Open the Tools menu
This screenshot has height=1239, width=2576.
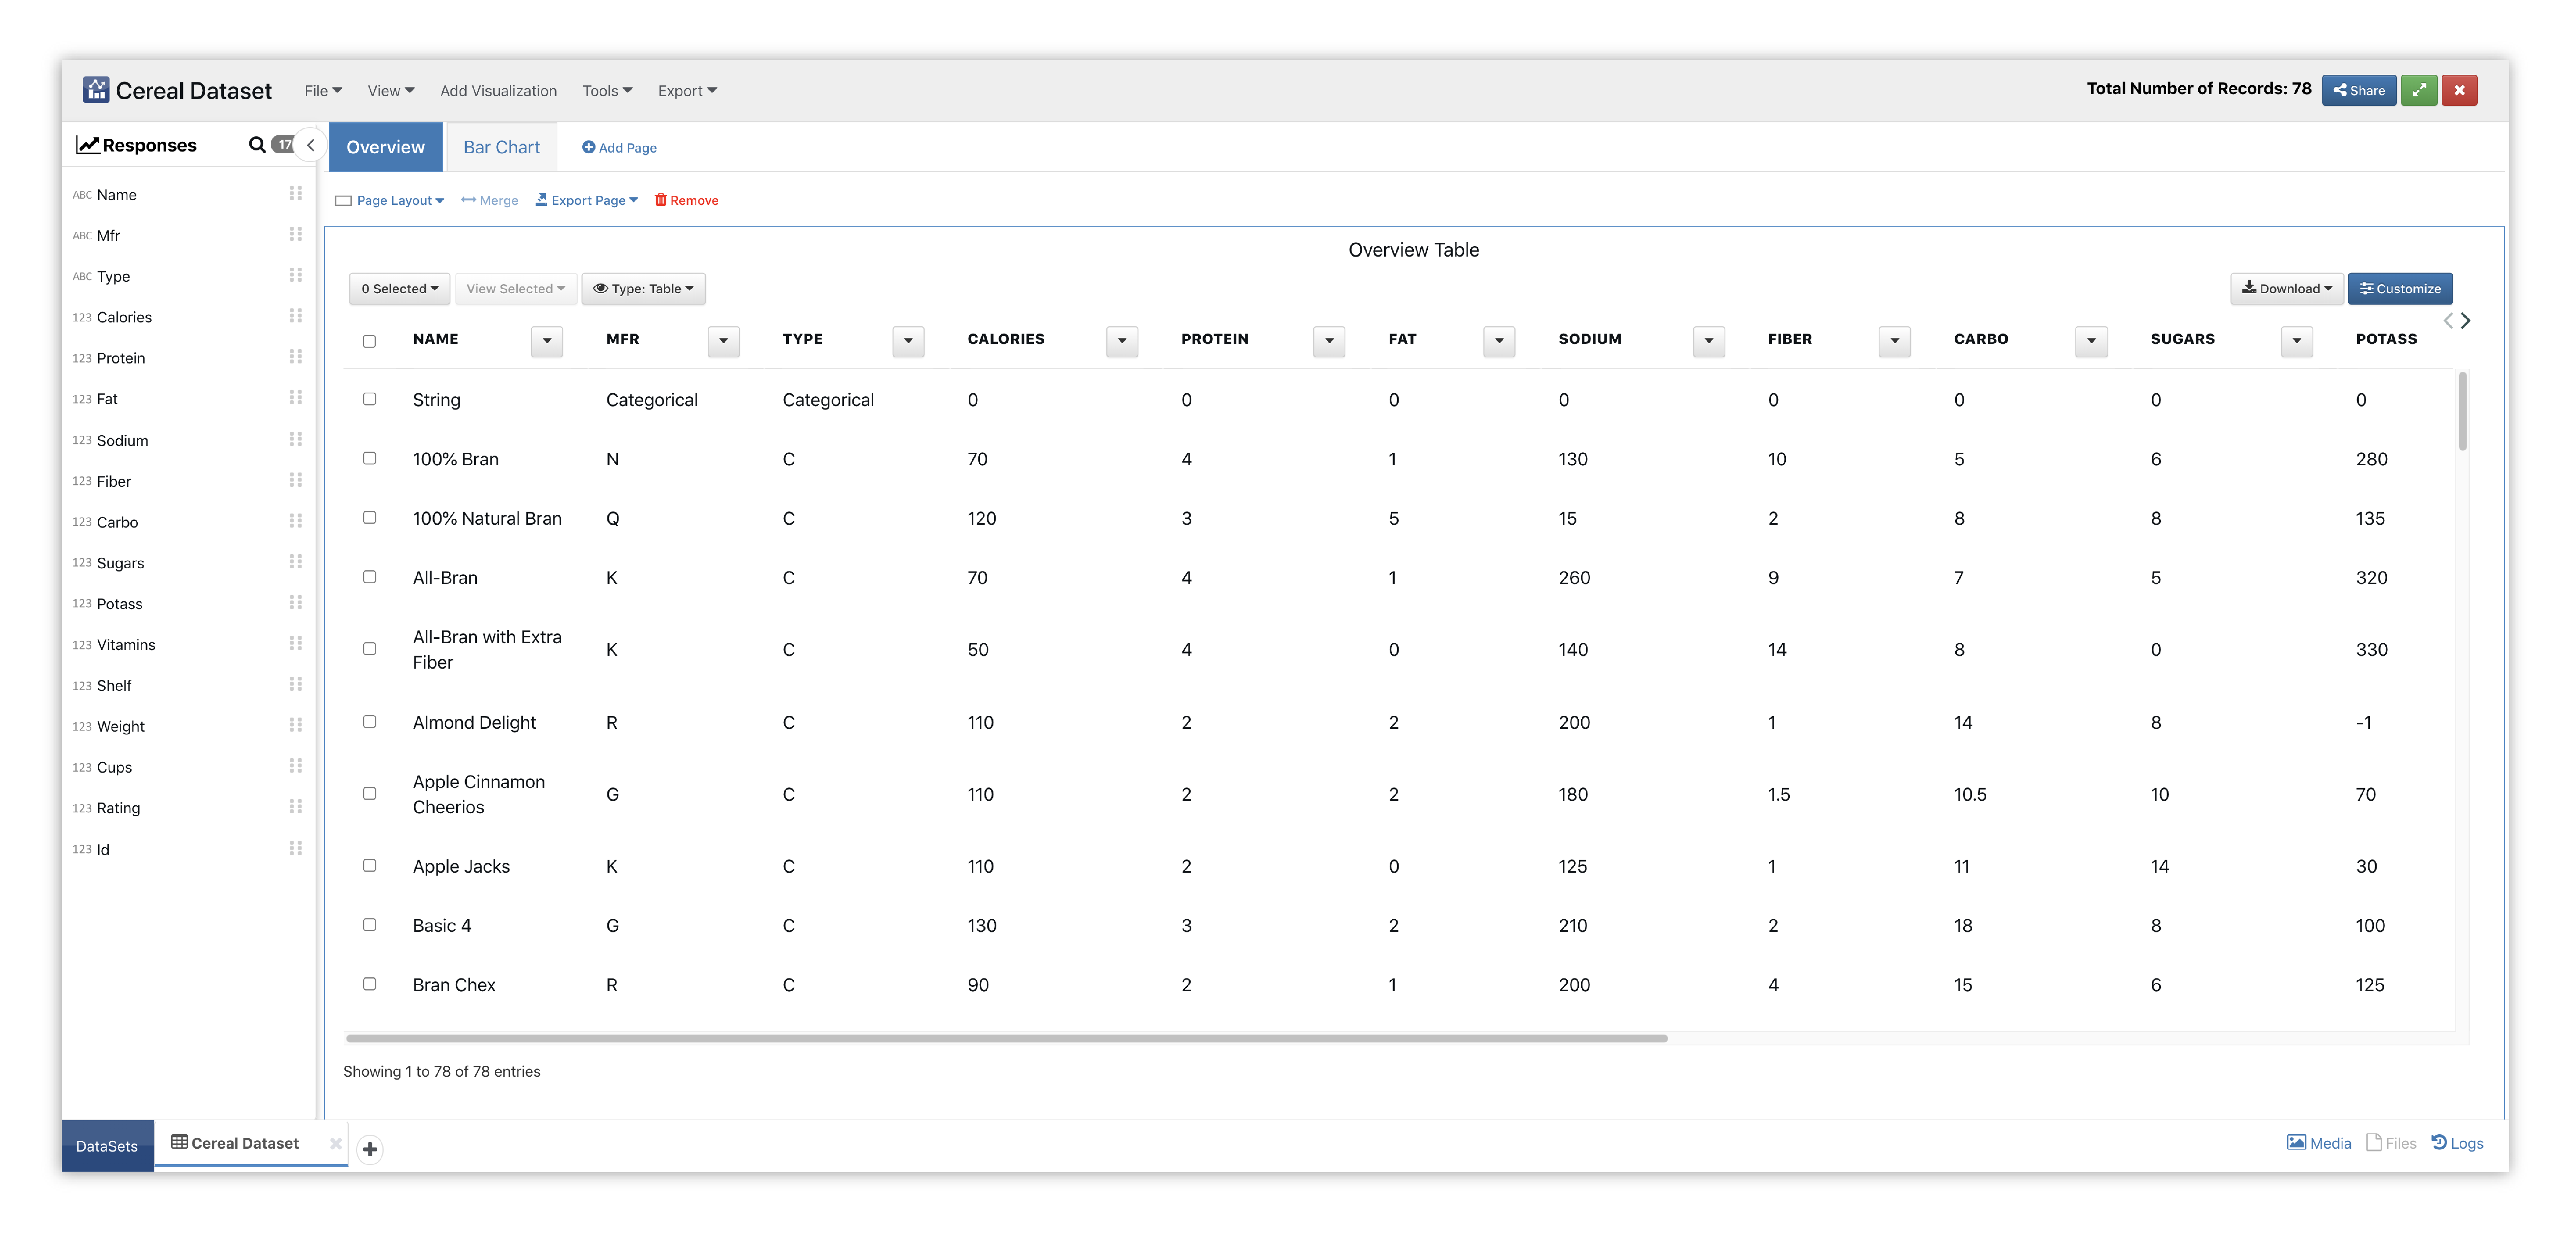[x=608, y=91]
